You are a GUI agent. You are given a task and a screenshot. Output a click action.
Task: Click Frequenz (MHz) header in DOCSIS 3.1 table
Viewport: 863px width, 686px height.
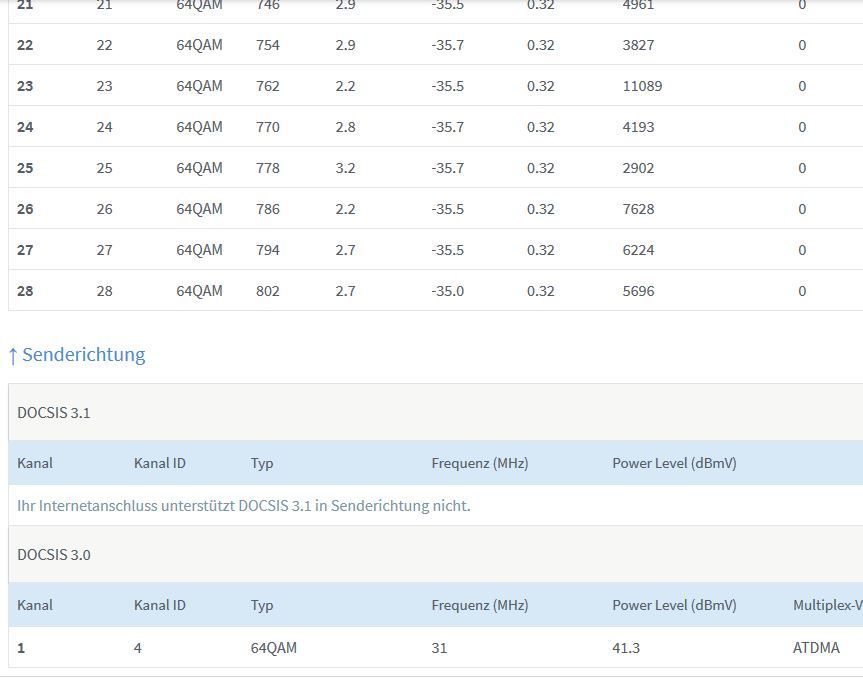tap(480, 463)
